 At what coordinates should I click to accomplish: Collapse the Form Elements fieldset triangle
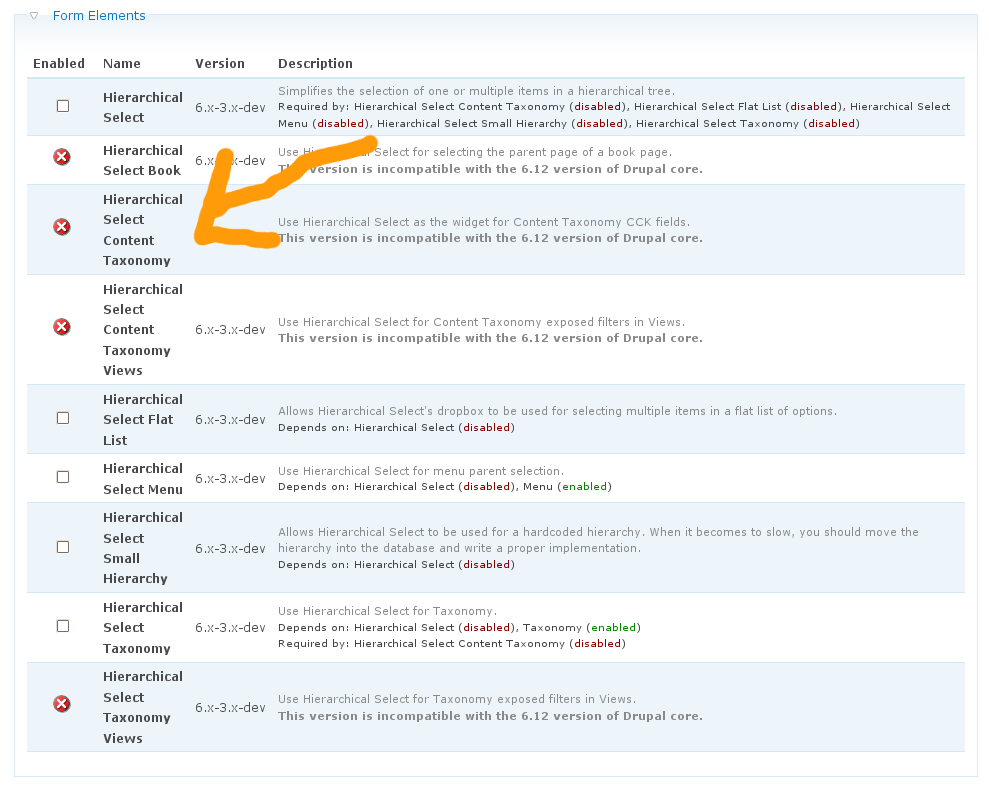click(x=34, y=16)
